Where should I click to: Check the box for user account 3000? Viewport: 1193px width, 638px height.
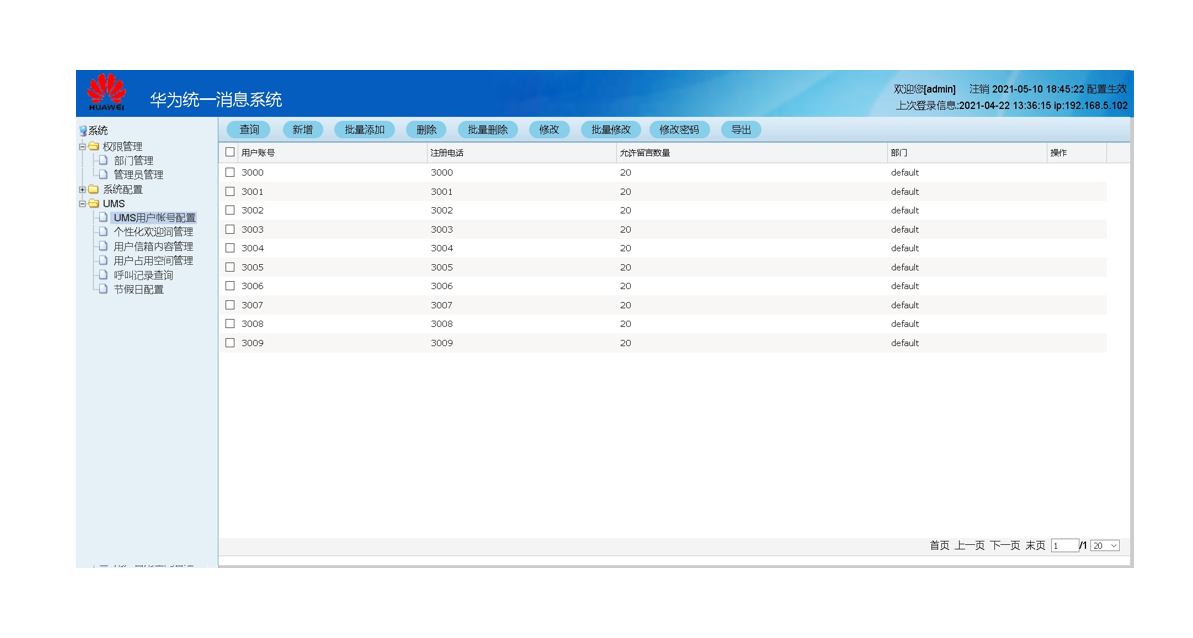pos(230,173)
